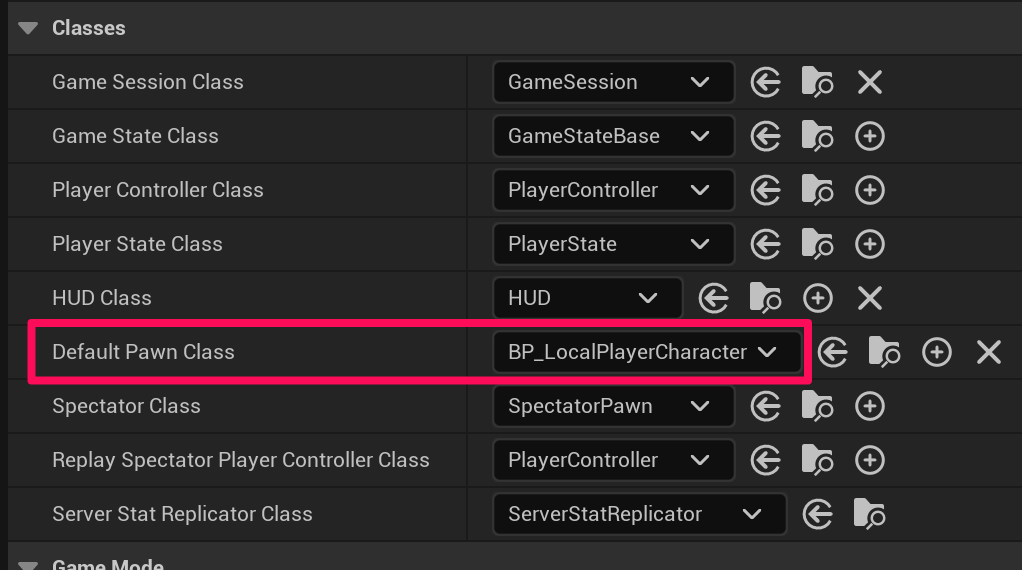This screenshot has width=1022, height=570.
Task: Open the Default Pawn Class dropdown
Action: pos(648,352)
